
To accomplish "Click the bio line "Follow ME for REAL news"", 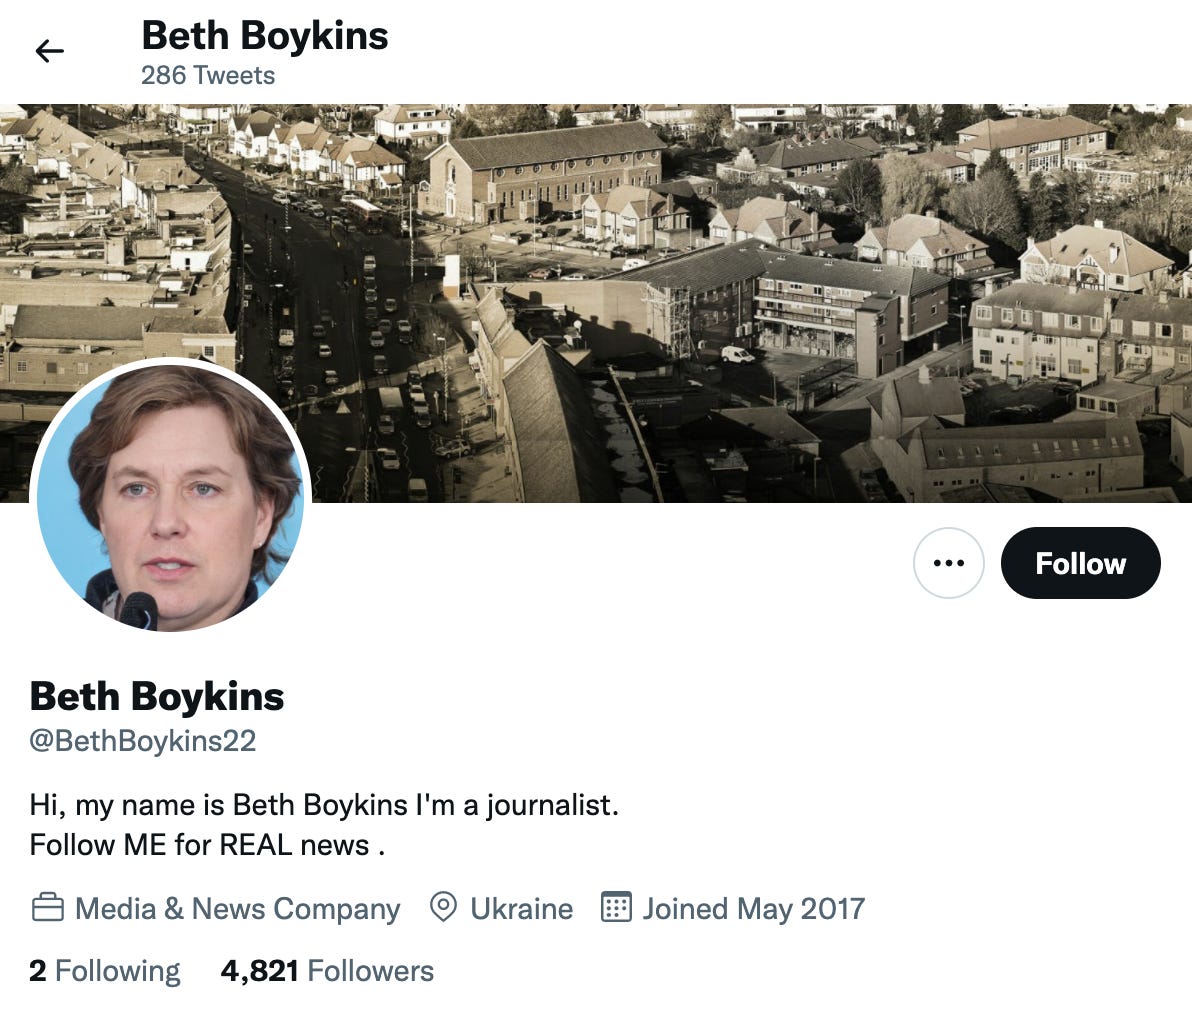I will [x=207, y=845].
